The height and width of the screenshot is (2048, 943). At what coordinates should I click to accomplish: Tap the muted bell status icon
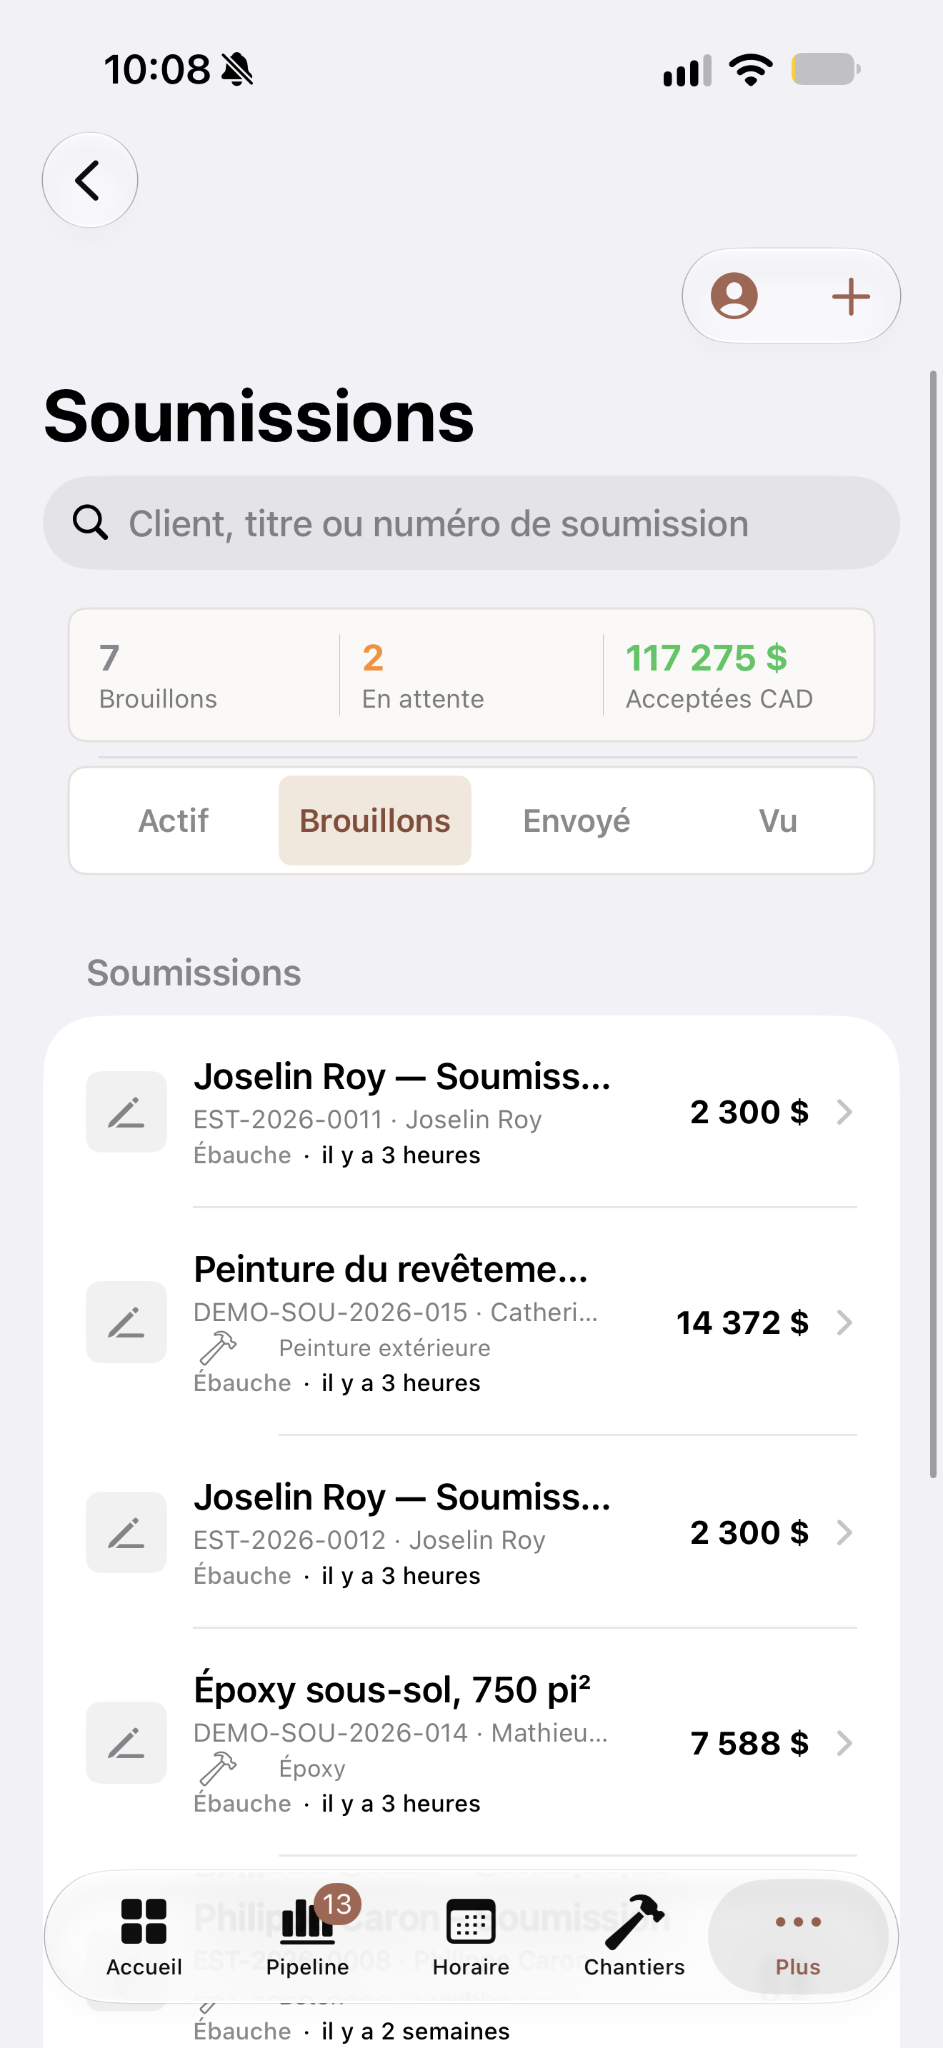click(237, 70)
